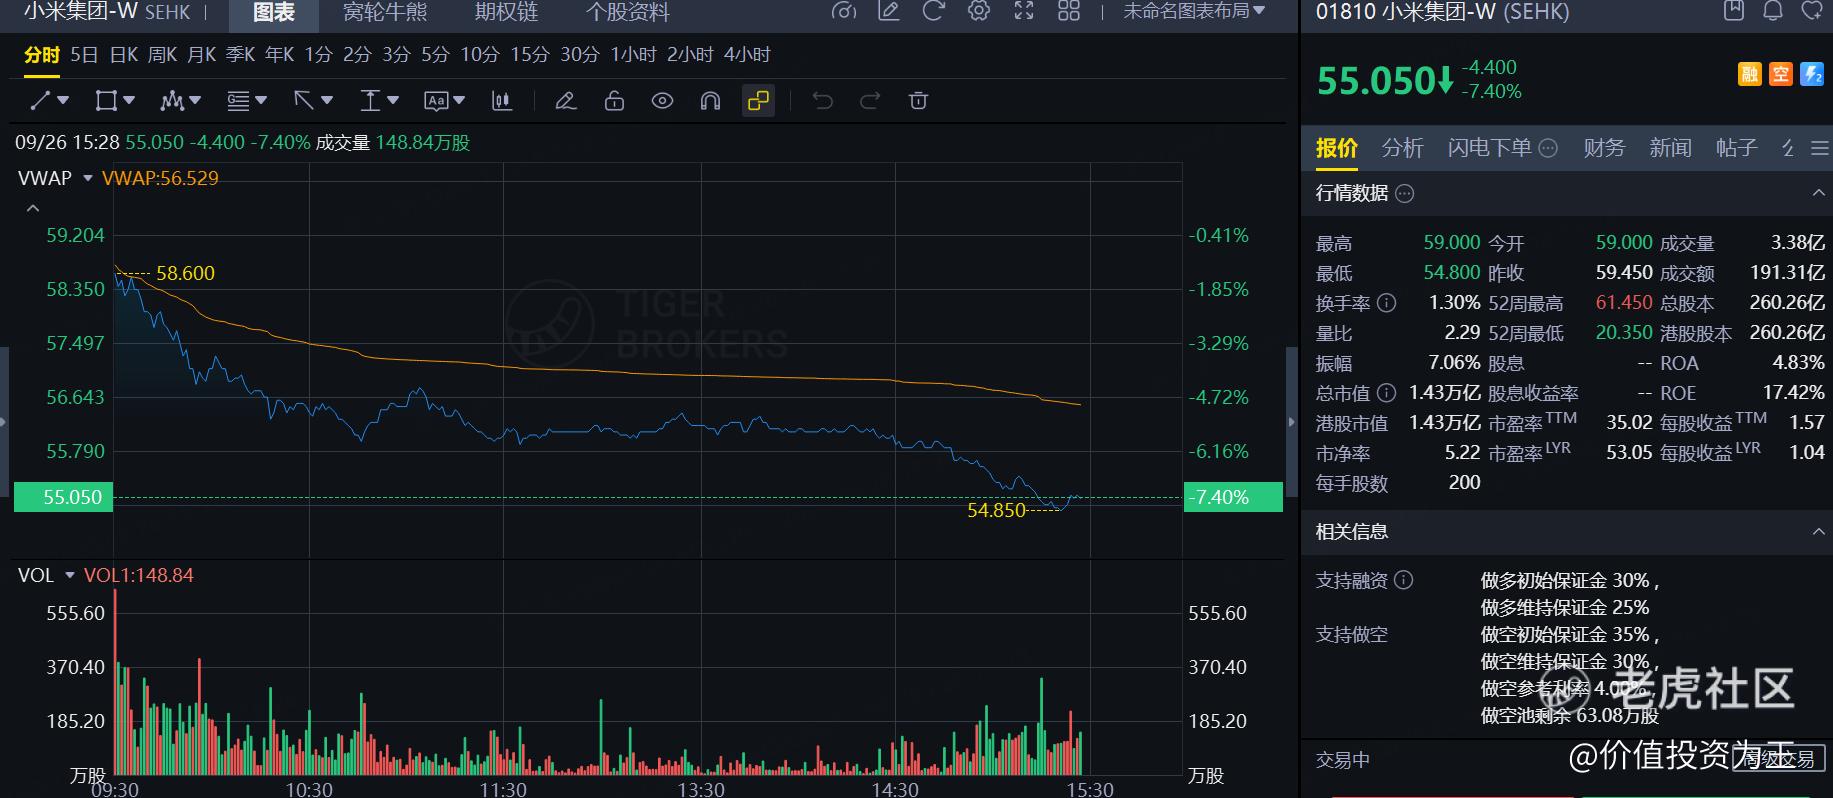Screen dimensions: 1833x798
Task: Select the 15分 interval button
Action: pos(530,55)
